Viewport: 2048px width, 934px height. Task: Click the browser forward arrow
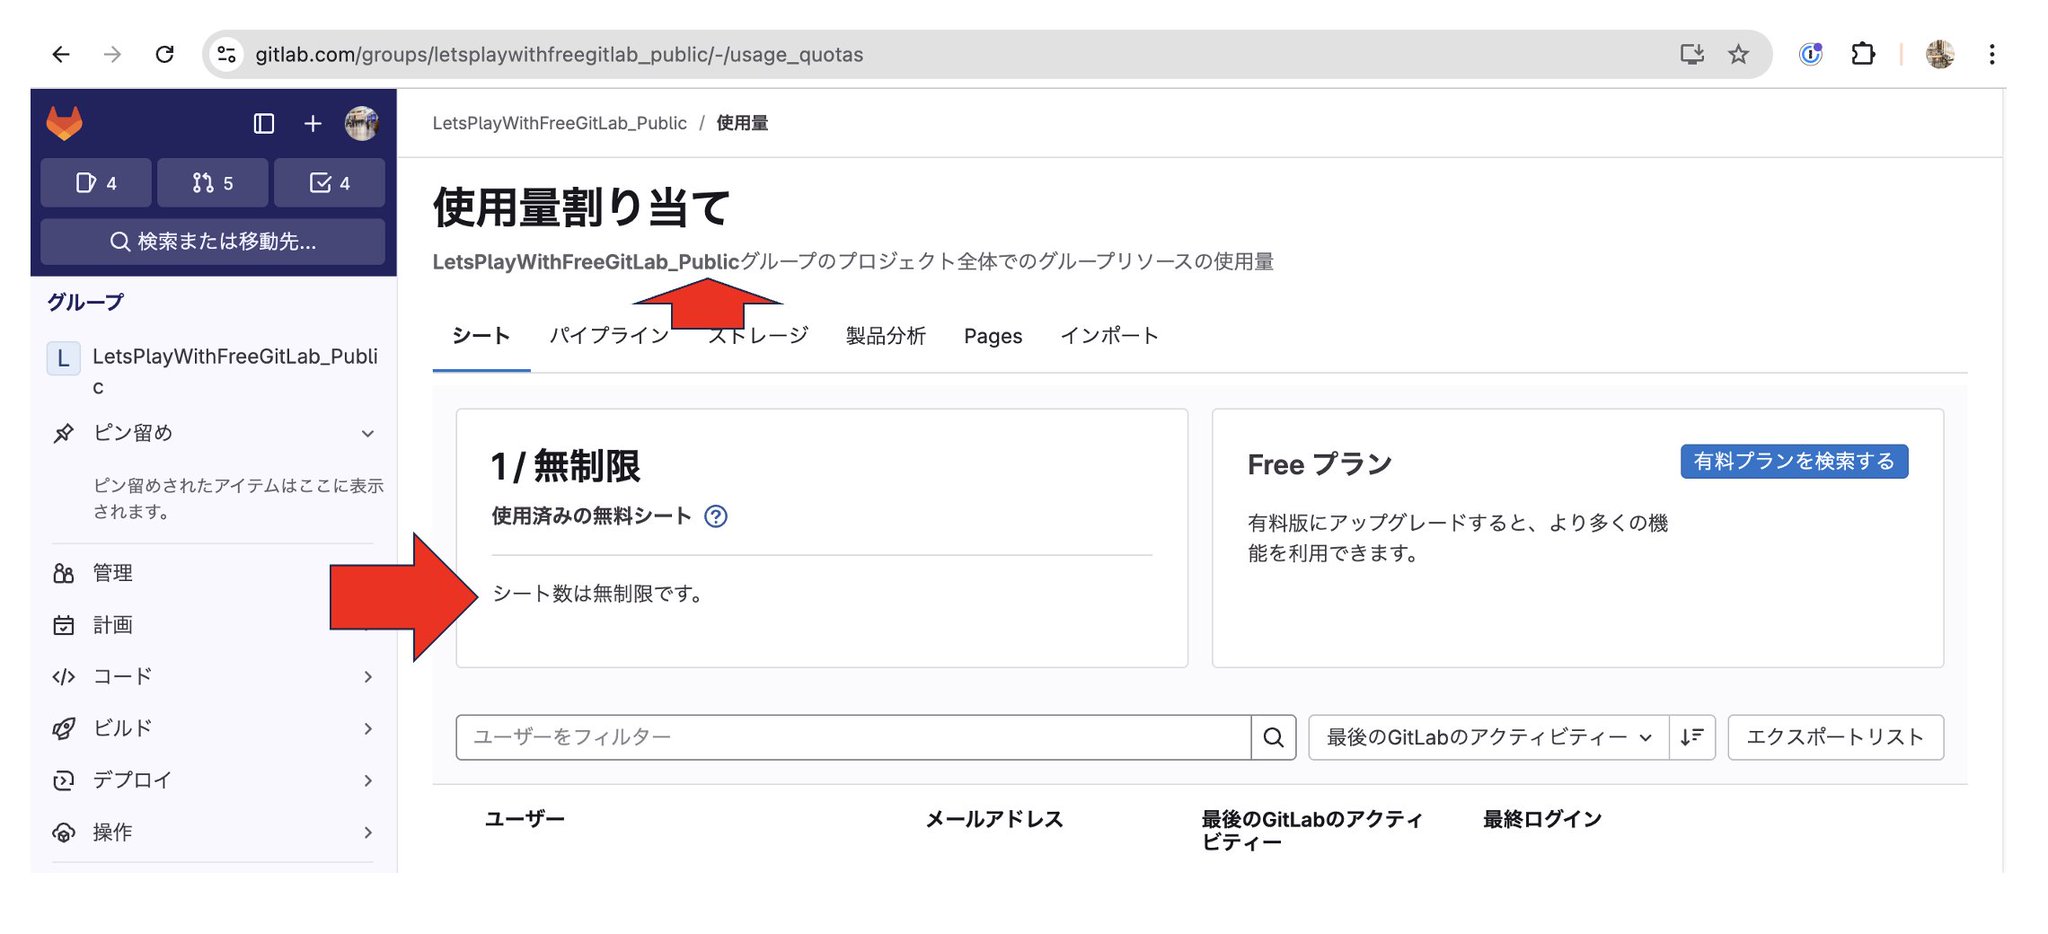tap(113, 54)
